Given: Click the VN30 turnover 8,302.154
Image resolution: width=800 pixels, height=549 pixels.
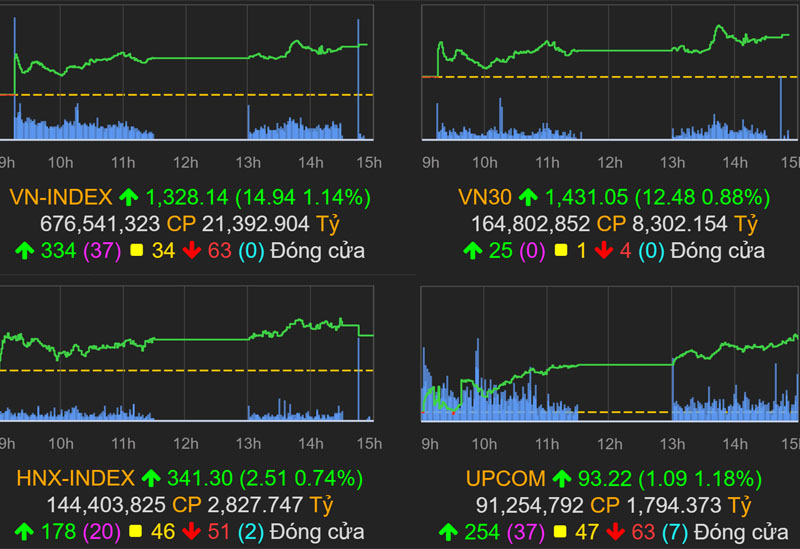Looking at the screenshot, I should click(x=680, y=224).
